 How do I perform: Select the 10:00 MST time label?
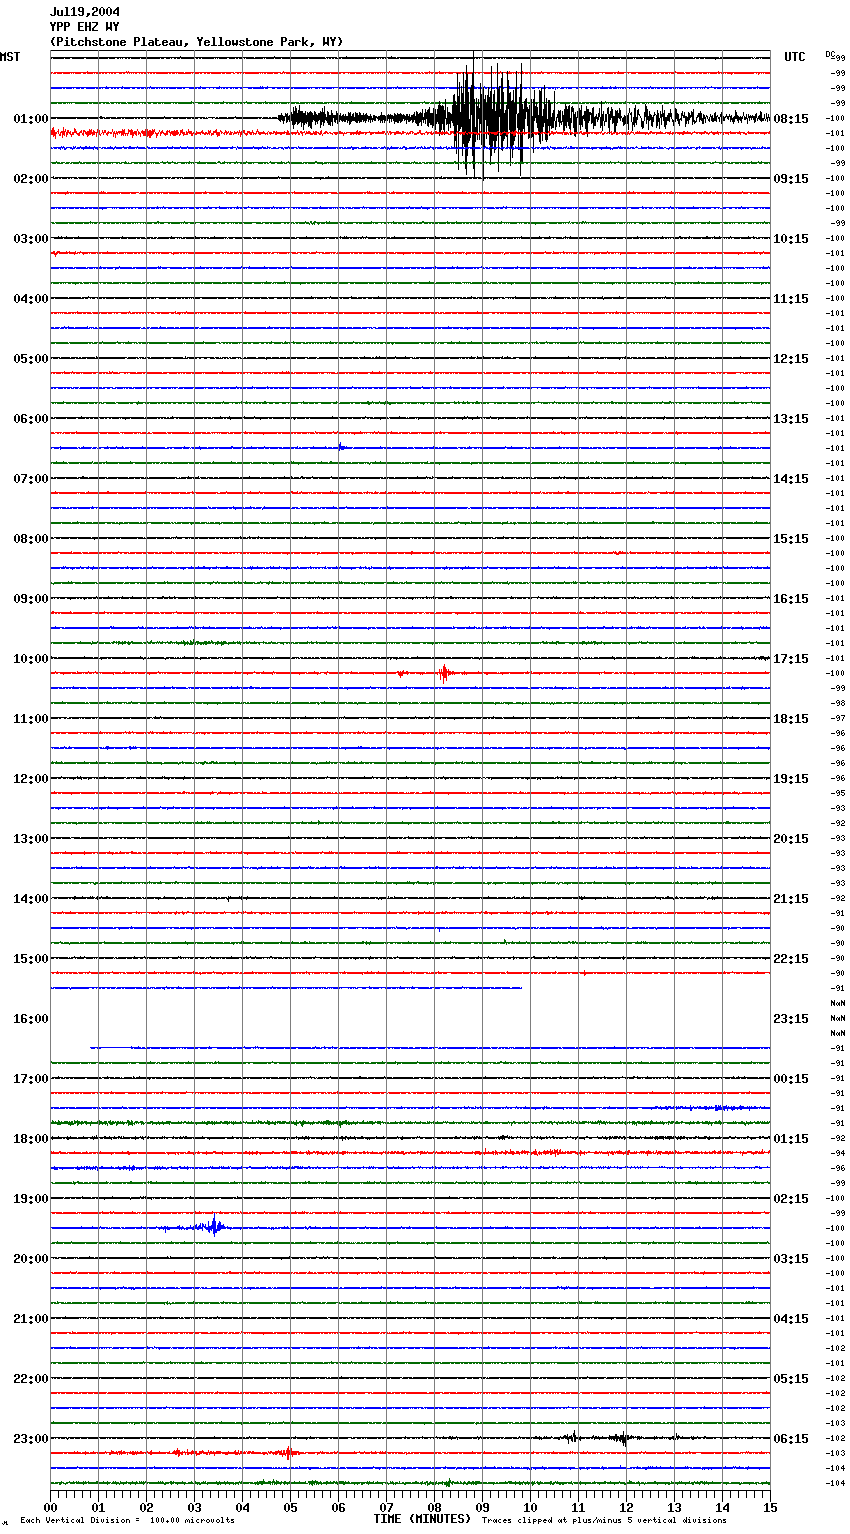click(31, 659)
